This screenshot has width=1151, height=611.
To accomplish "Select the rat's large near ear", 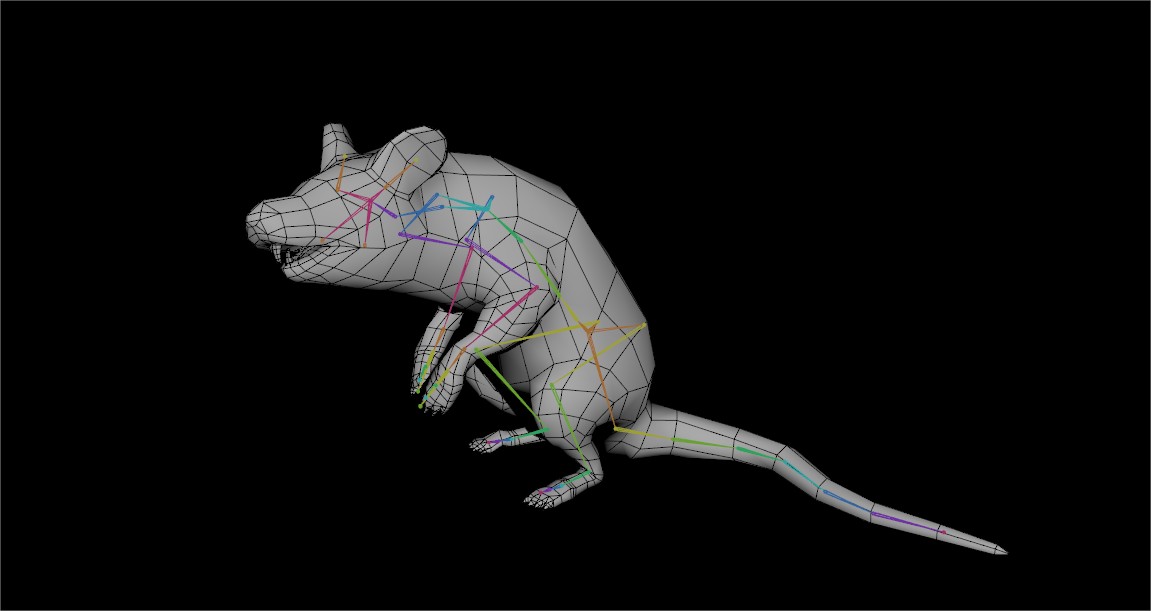I will [x=411, y=152].
